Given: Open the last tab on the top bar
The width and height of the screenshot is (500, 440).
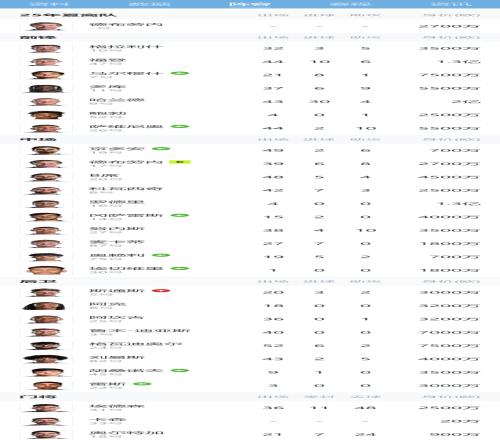Looking at the screenshot, I should tap(452, 4).
